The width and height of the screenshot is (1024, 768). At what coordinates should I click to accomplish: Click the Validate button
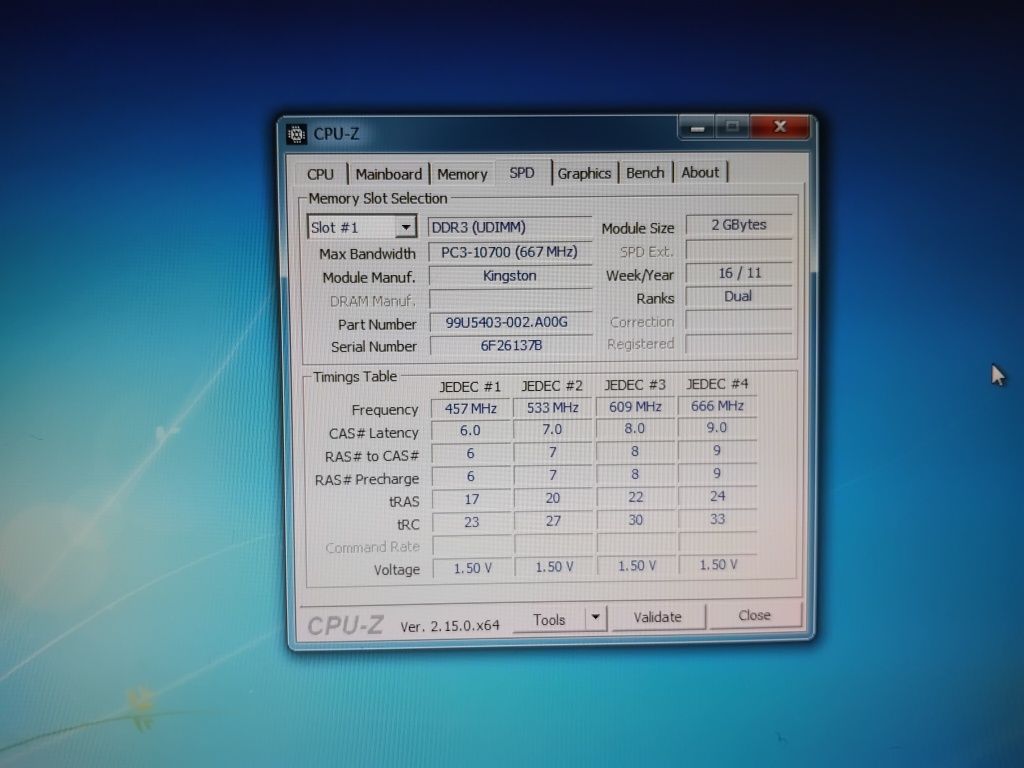[657, 617]
